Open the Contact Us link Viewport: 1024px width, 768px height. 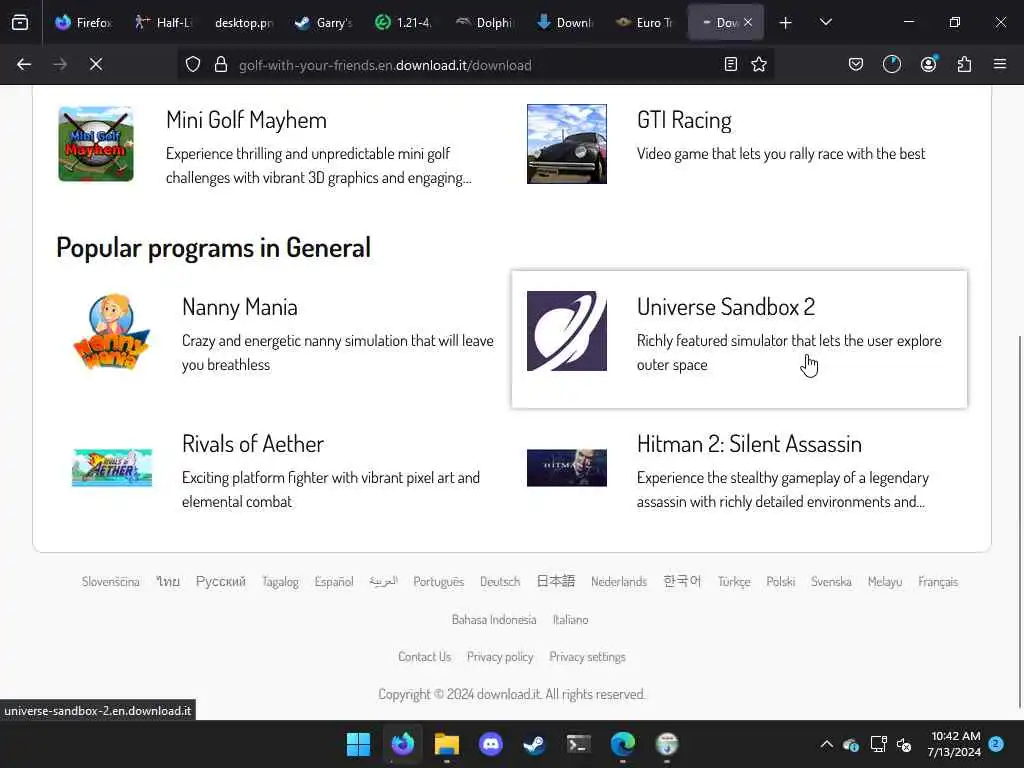point(424,656)
